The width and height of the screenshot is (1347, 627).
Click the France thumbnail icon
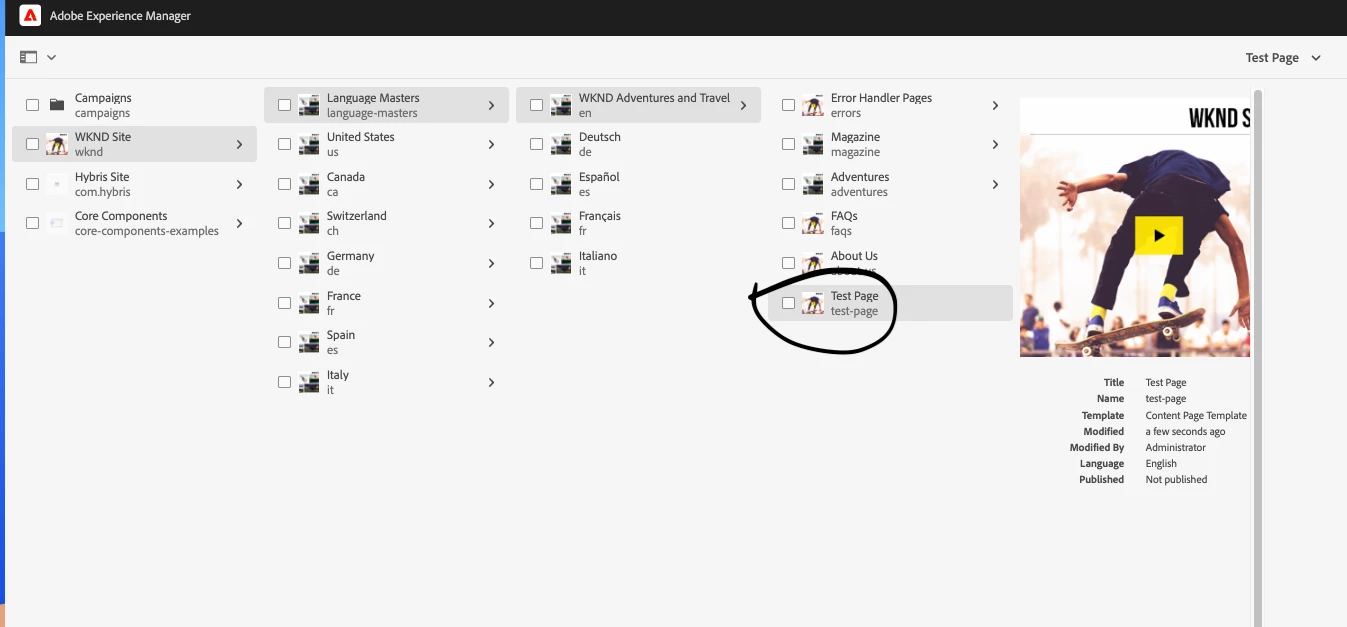309,303
